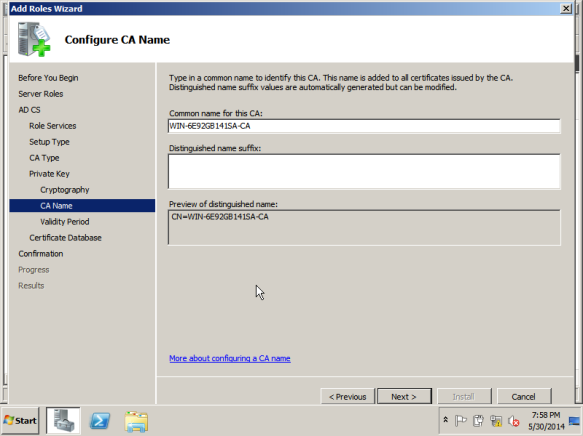Click the Distinguished name suffix box

pyautogui.click(x=364, y=172)
